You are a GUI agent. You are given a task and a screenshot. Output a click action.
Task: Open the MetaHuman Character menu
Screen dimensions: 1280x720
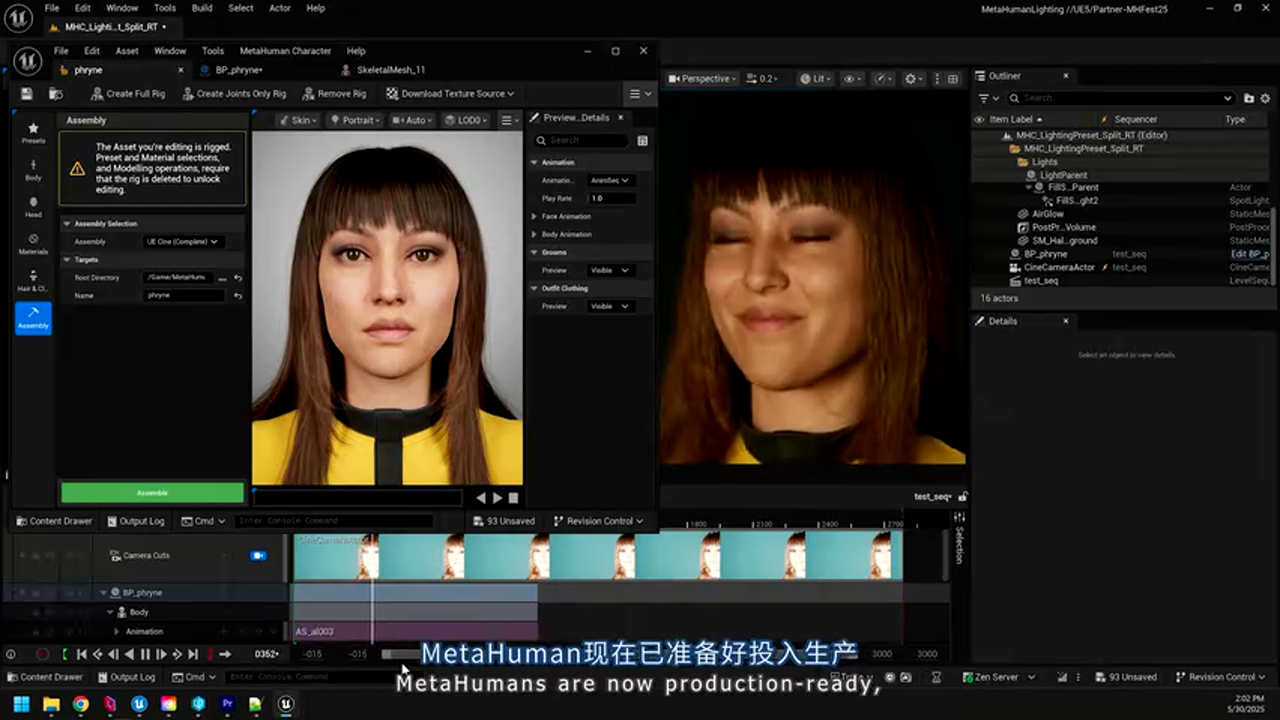point(284,51)
